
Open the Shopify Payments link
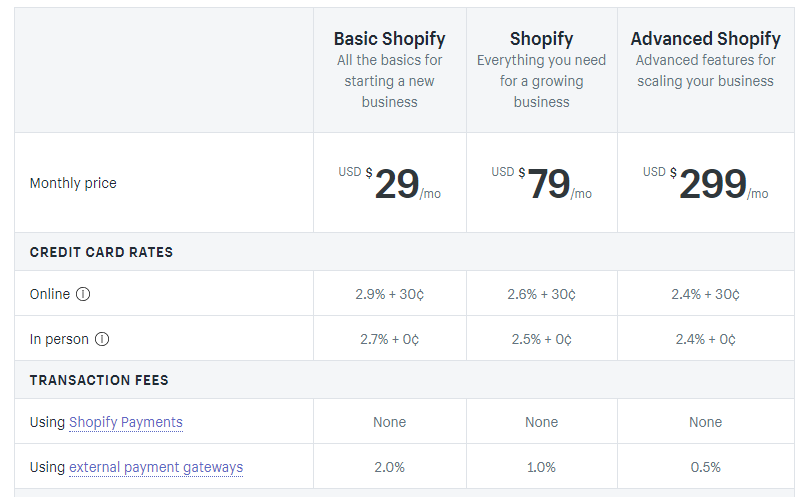[126, 422]
